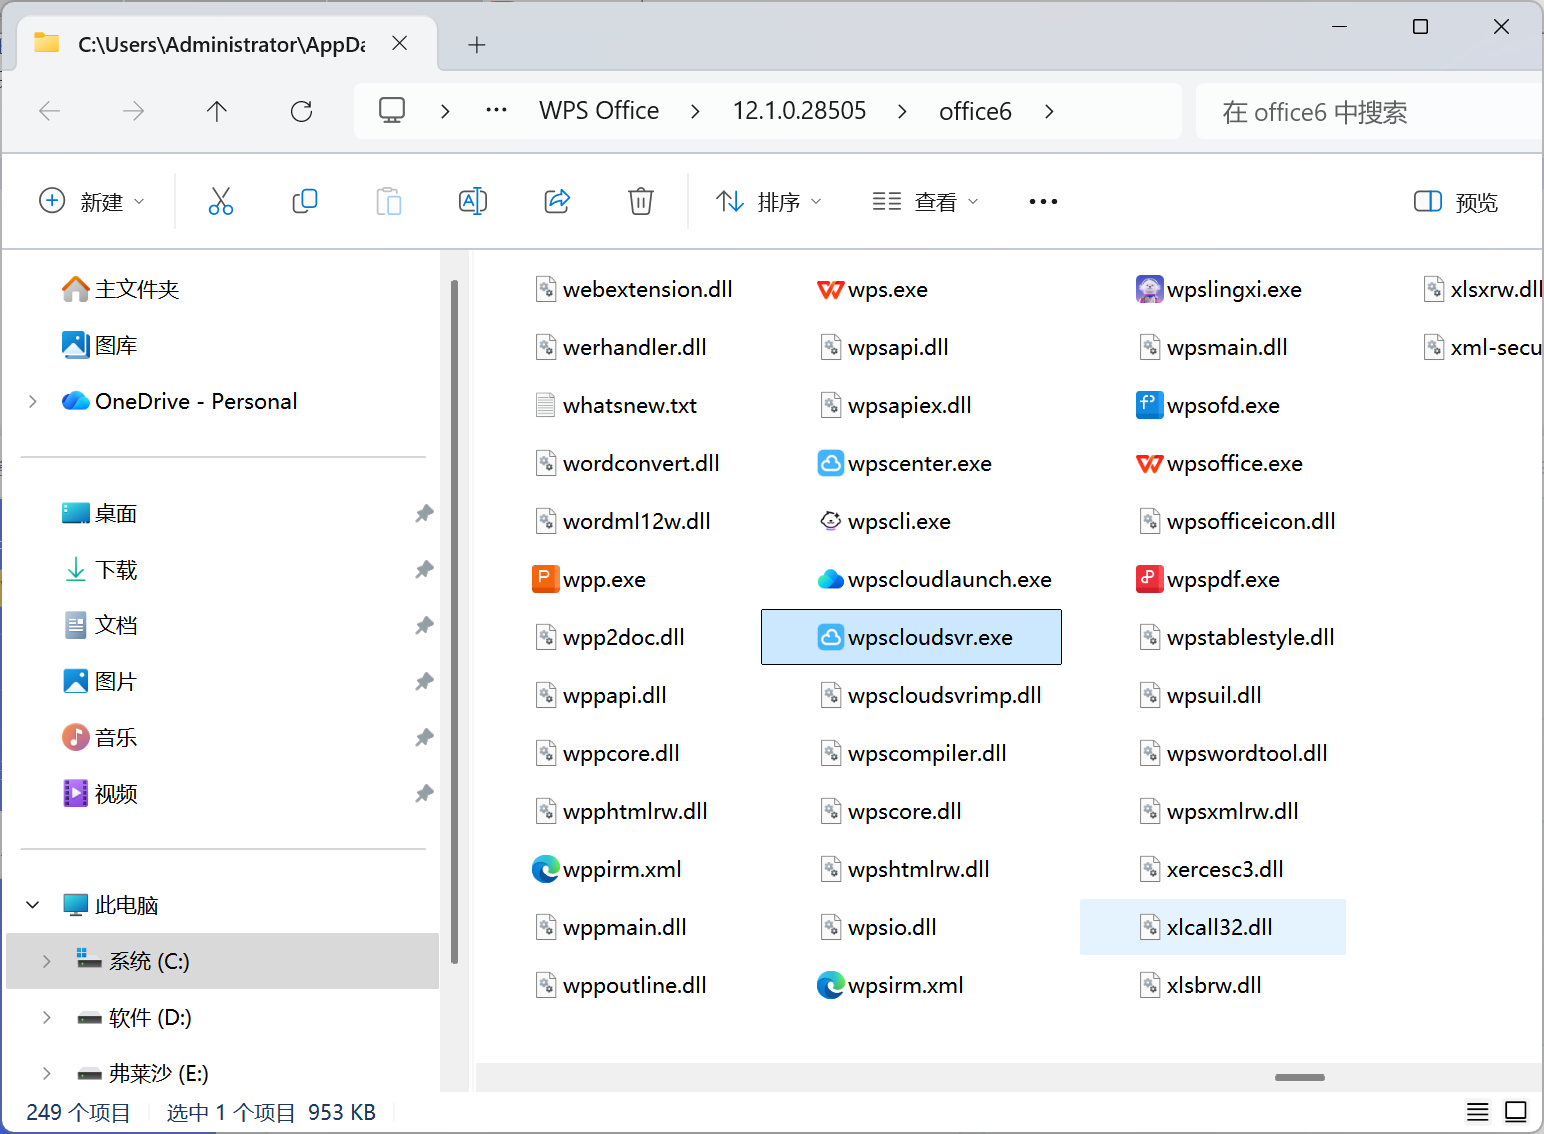This screenshot has width=1544, height=1134.
Task: Toggle the 预览 preview pane
Action: [1456, 202]
